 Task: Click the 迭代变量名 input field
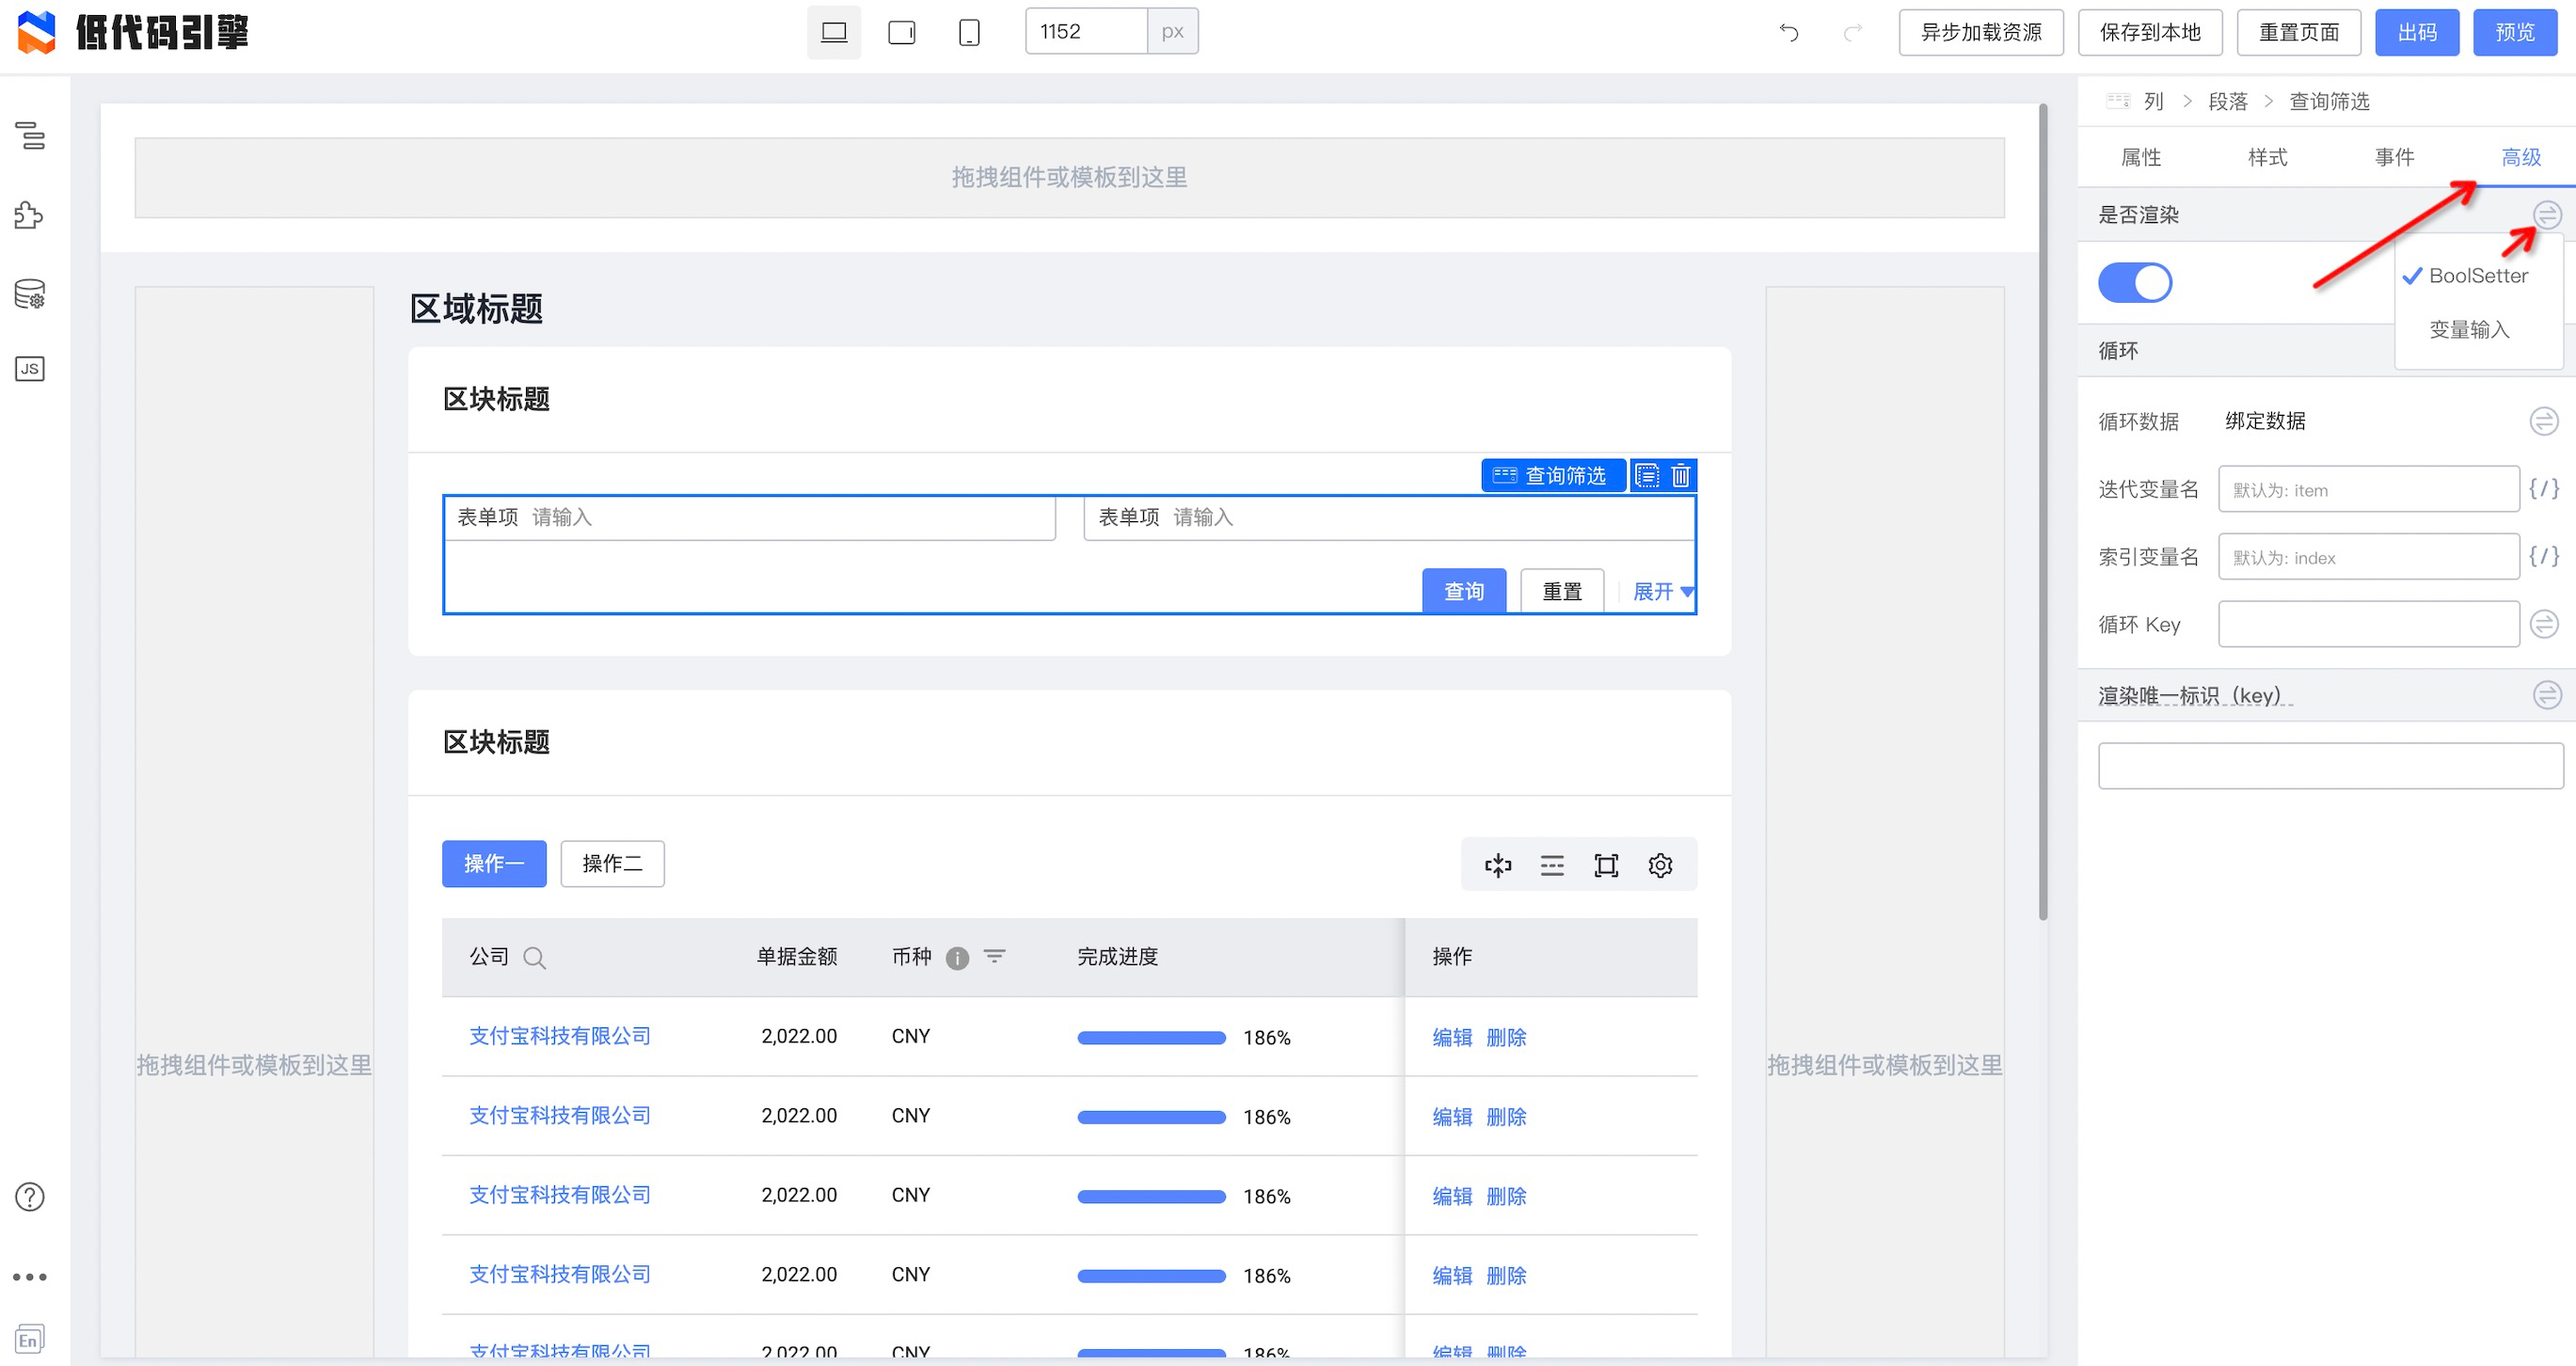(x=2367, y=490)
